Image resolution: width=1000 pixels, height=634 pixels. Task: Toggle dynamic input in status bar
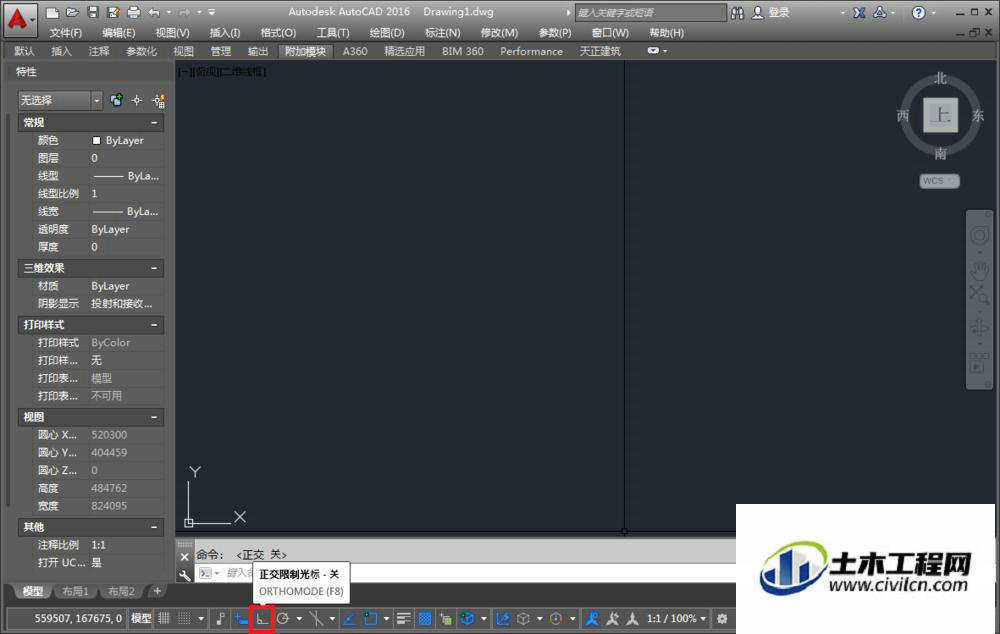[240, 619]
